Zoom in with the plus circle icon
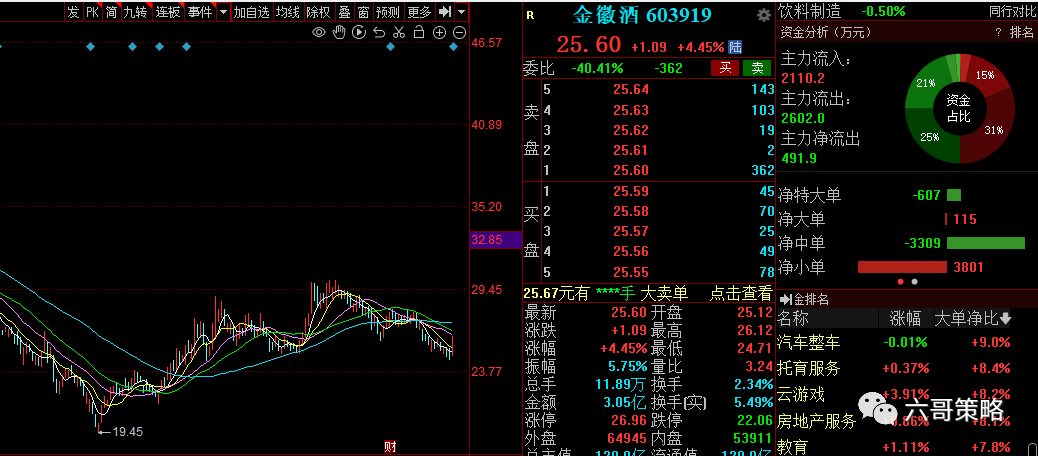The image size is (1038, 456). click(439, 32)
